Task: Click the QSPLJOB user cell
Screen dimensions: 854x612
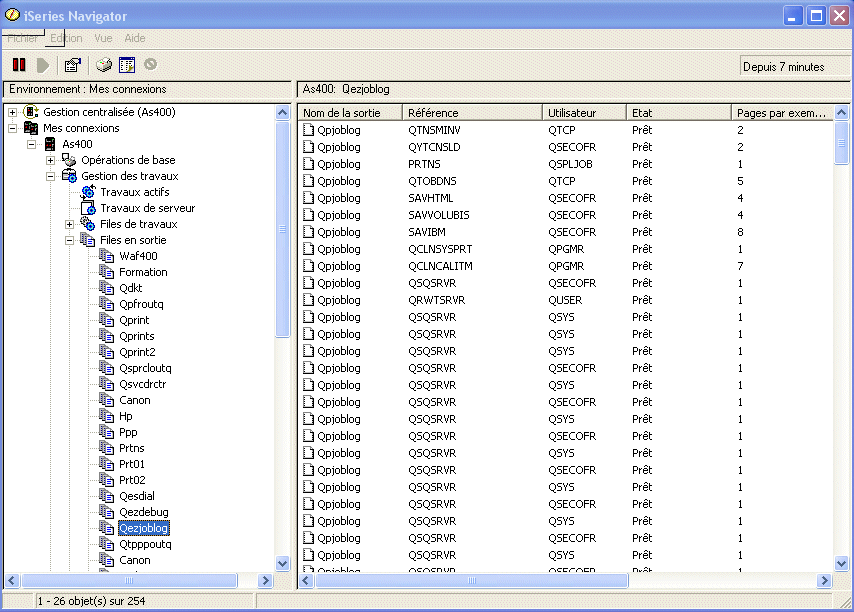Action: [x=570, y=164]
